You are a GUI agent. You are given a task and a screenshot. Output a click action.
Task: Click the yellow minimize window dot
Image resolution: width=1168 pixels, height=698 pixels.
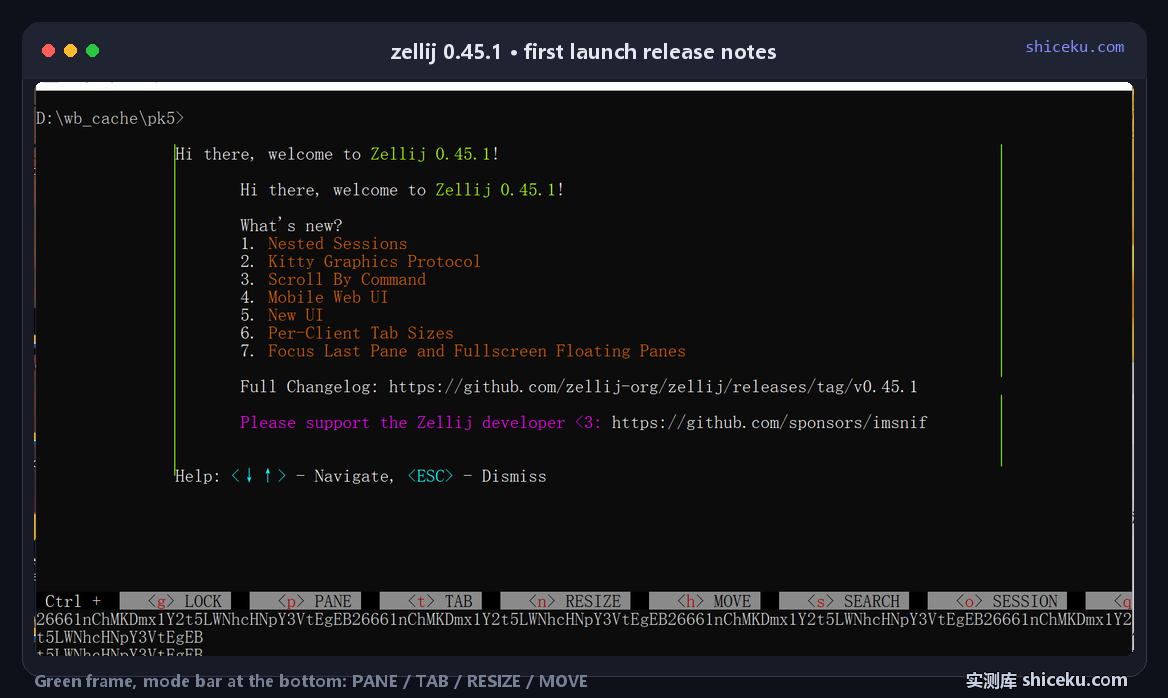pos(70,51)
